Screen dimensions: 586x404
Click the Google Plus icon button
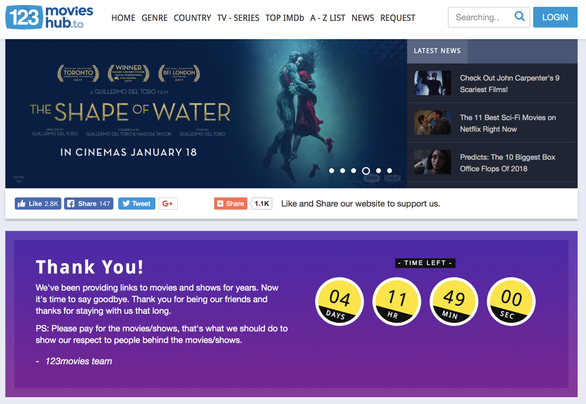pos(168,204)
